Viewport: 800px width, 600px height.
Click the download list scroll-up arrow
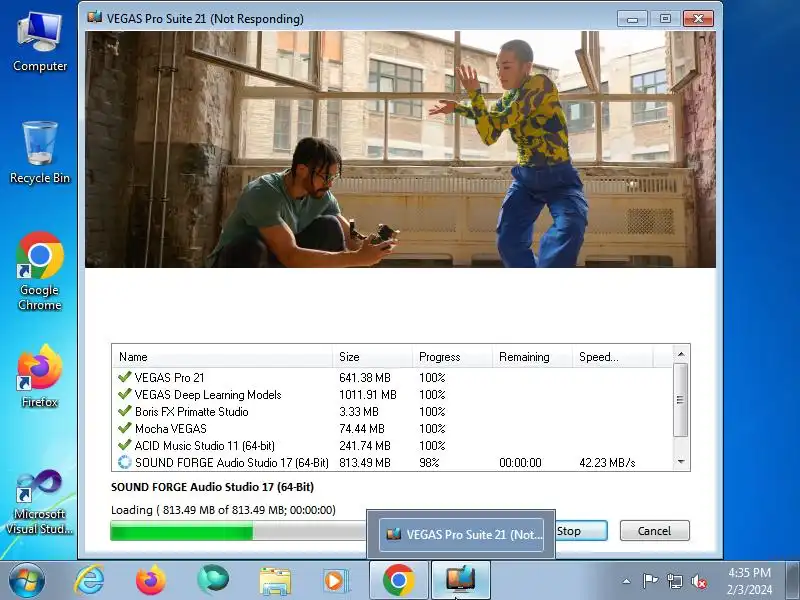[x=681, y=354]
